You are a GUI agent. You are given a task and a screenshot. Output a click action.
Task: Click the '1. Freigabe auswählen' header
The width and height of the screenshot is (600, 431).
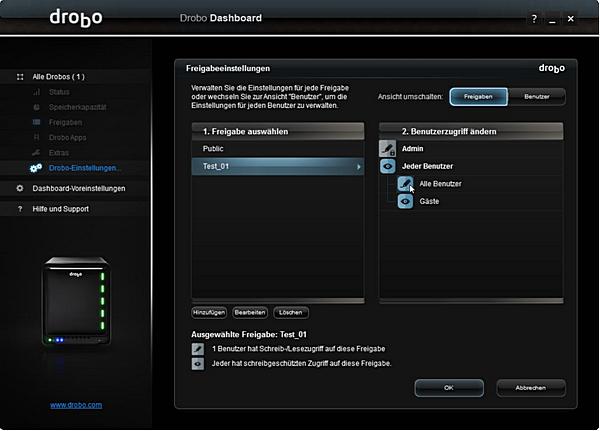click(x=278, y=131)
